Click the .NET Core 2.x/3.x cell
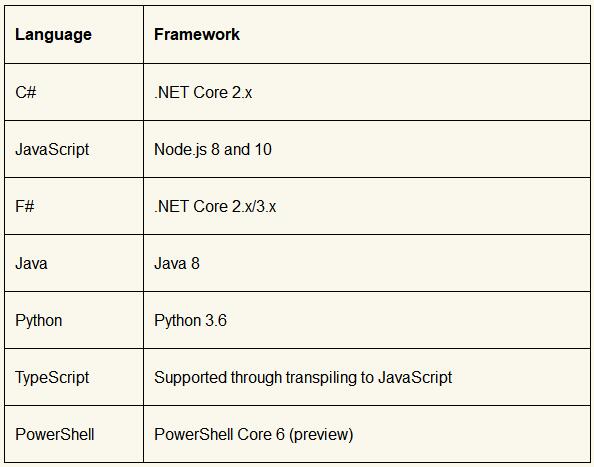 click(367, 206)
